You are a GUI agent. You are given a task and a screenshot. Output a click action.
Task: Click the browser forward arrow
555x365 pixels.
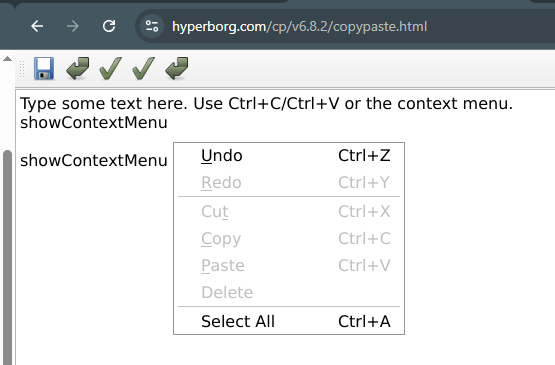(73, 26)
